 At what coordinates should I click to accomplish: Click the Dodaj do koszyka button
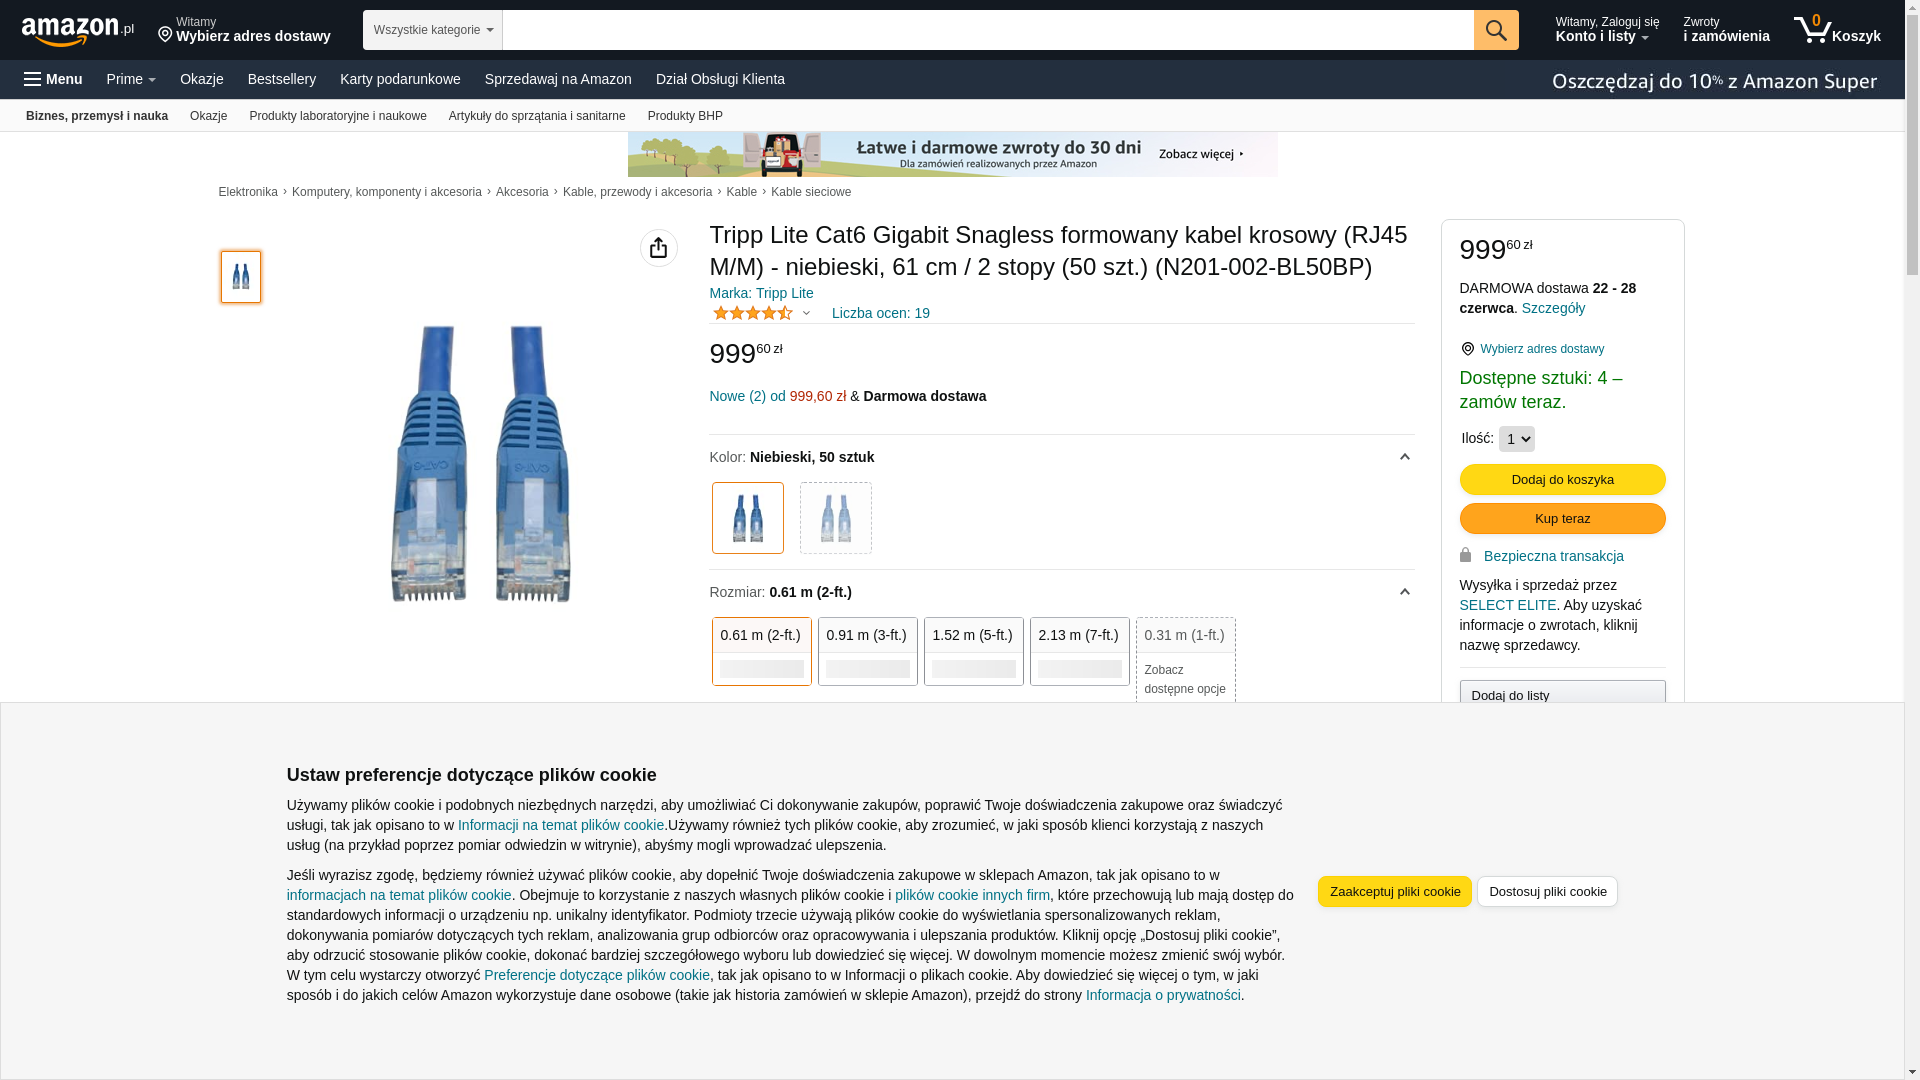point(1562,479)
